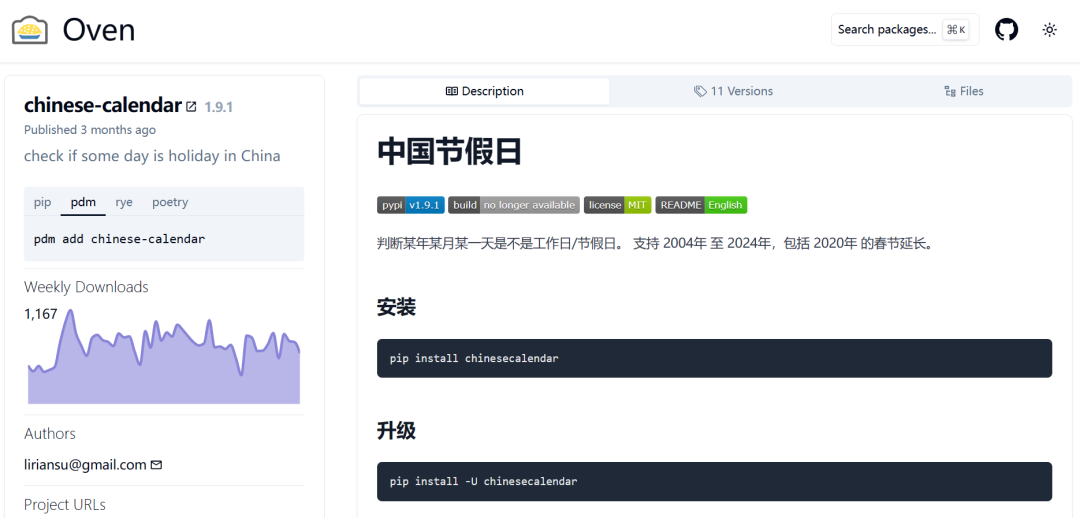Open external link icon beside chinese-calendar

click(191, 107)
